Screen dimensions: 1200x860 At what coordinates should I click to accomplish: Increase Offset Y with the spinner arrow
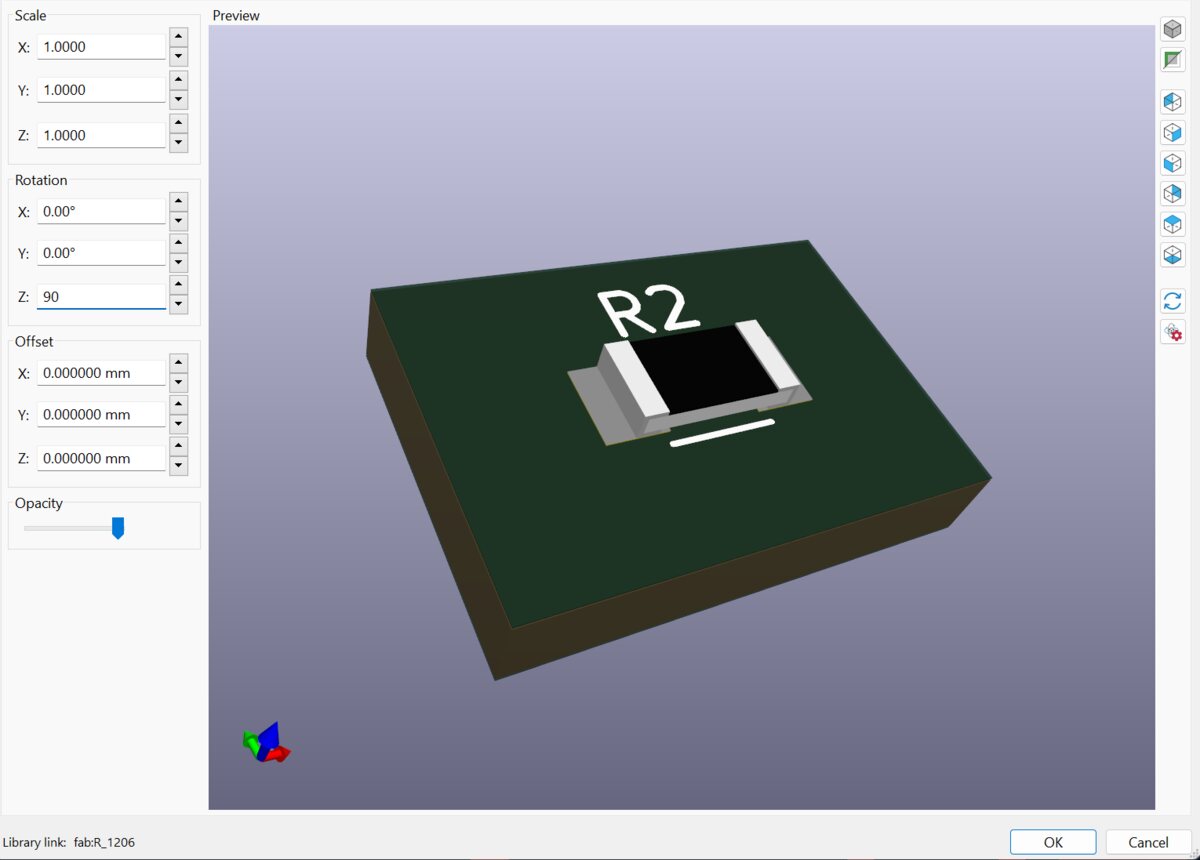coord(178,405)
